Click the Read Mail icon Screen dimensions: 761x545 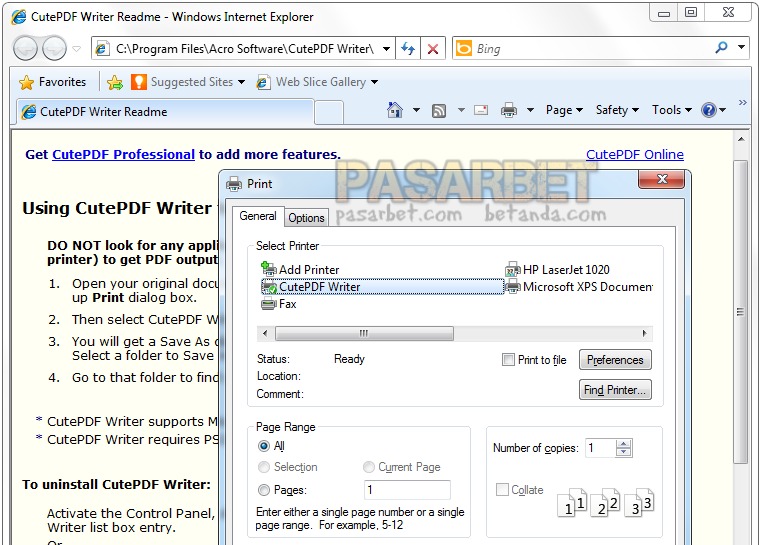coord(480,110)
